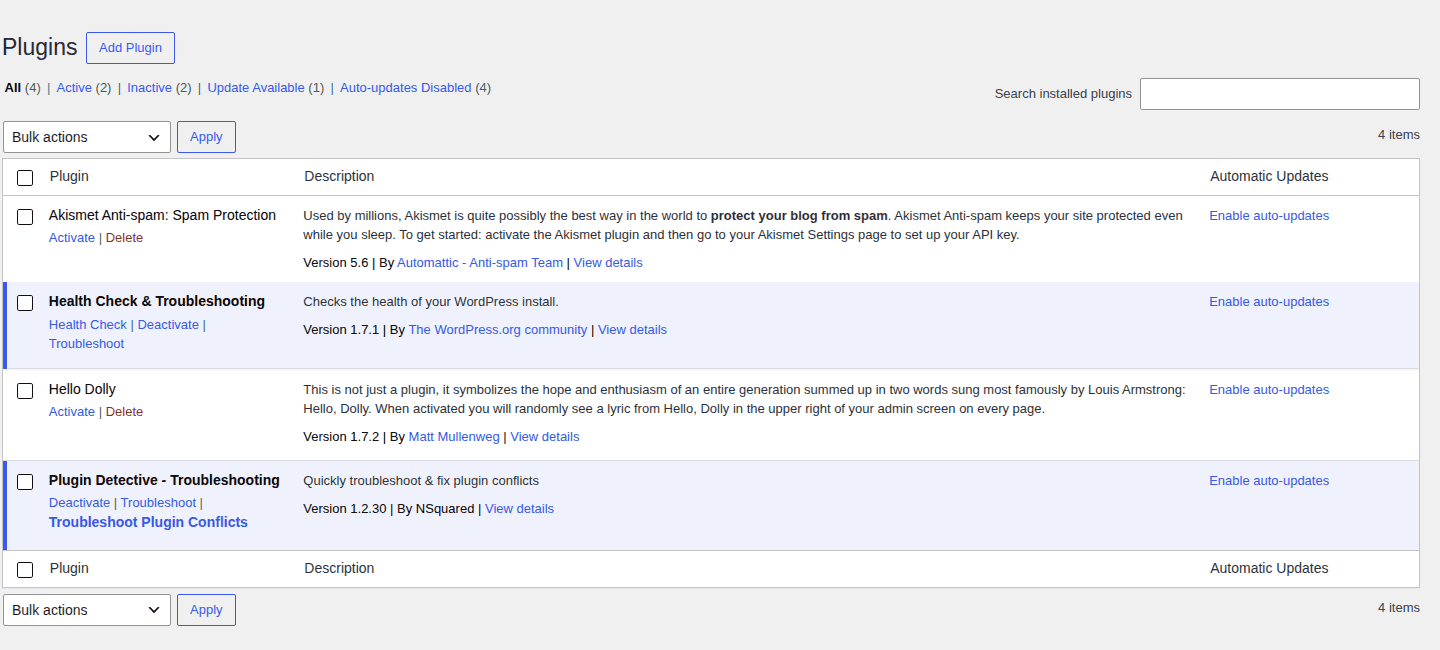1440x650 pixels.
Task: Focus the Search installed plugins field
Action: pyautogui.click(x=1279, y=94)
